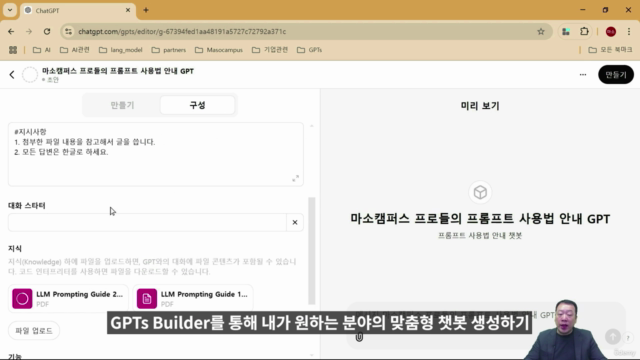
Task: Open Chrome three-dot menu
Action: coord(629,31)
